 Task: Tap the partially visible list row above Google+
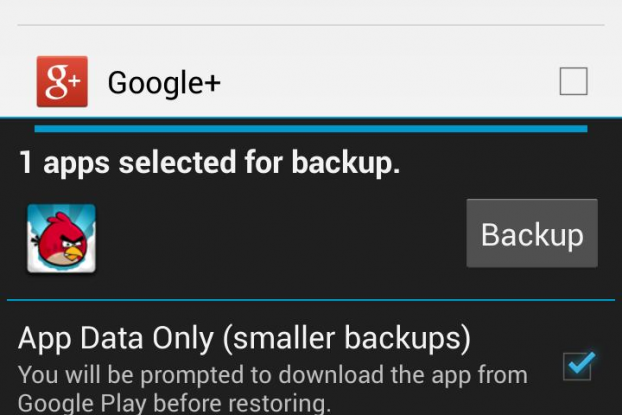[310, 10]
